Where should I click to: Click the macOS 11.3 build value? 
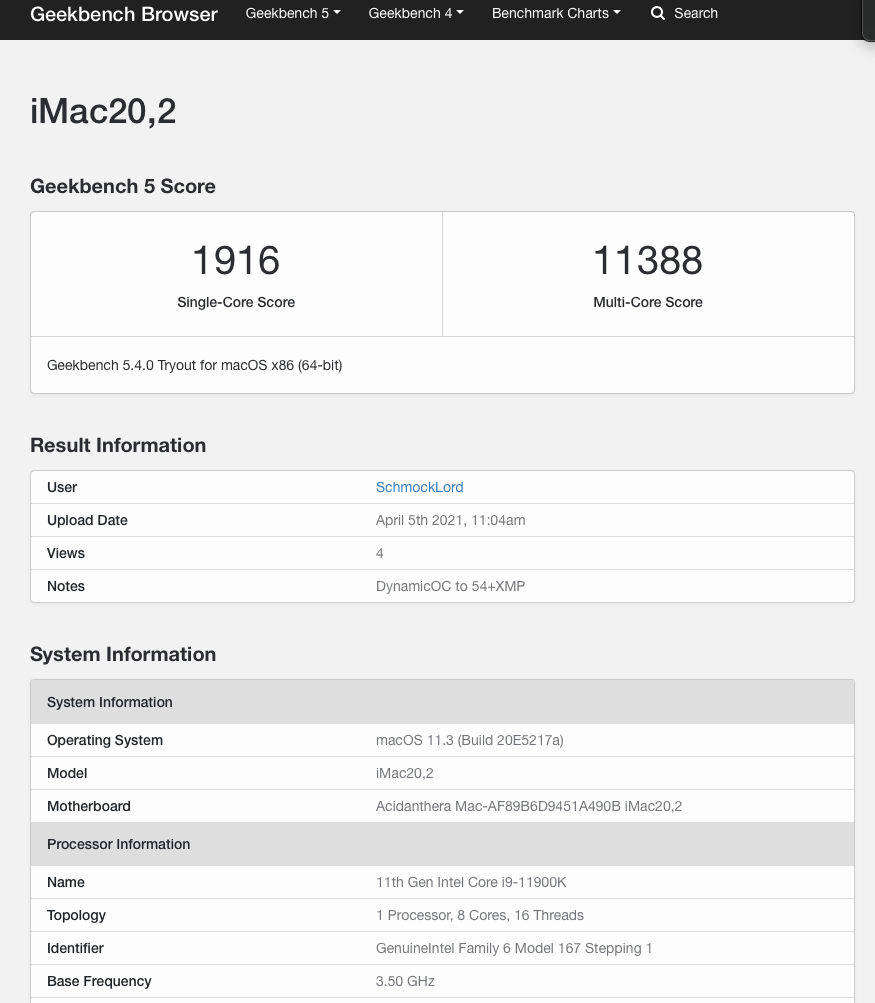point(469,740)
